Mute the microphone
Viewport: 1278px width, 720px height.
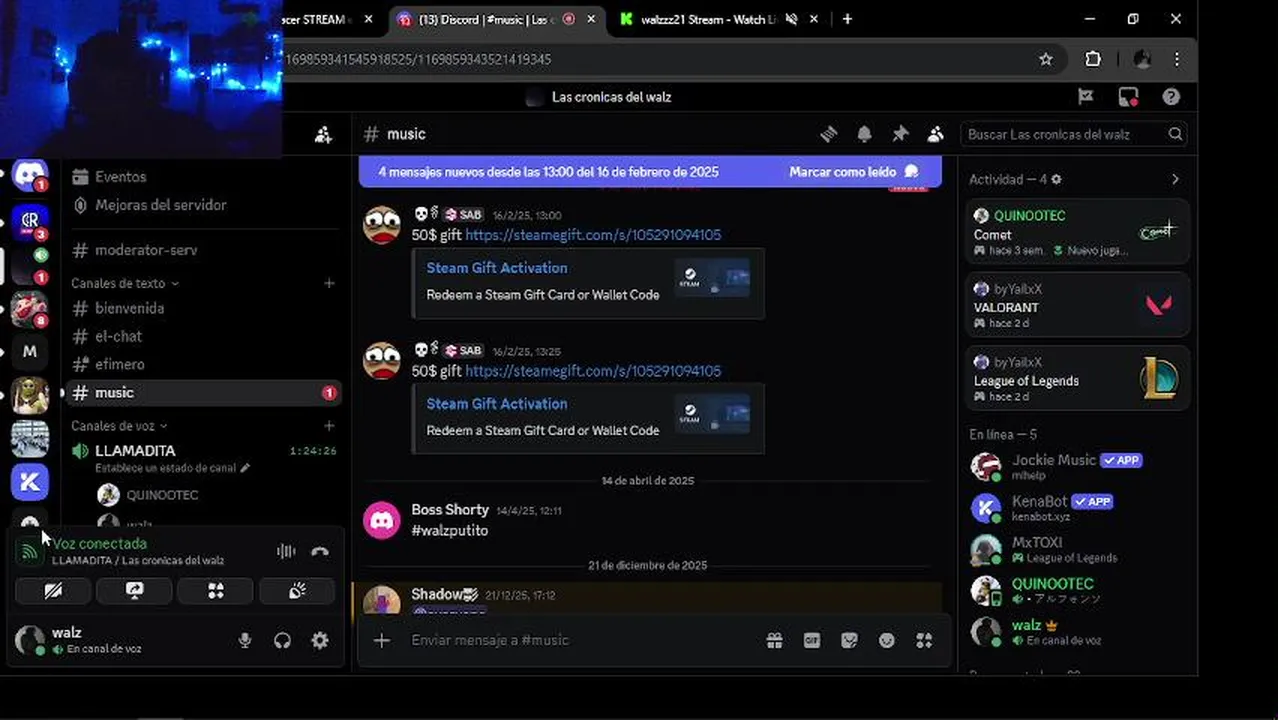(245, 641)
